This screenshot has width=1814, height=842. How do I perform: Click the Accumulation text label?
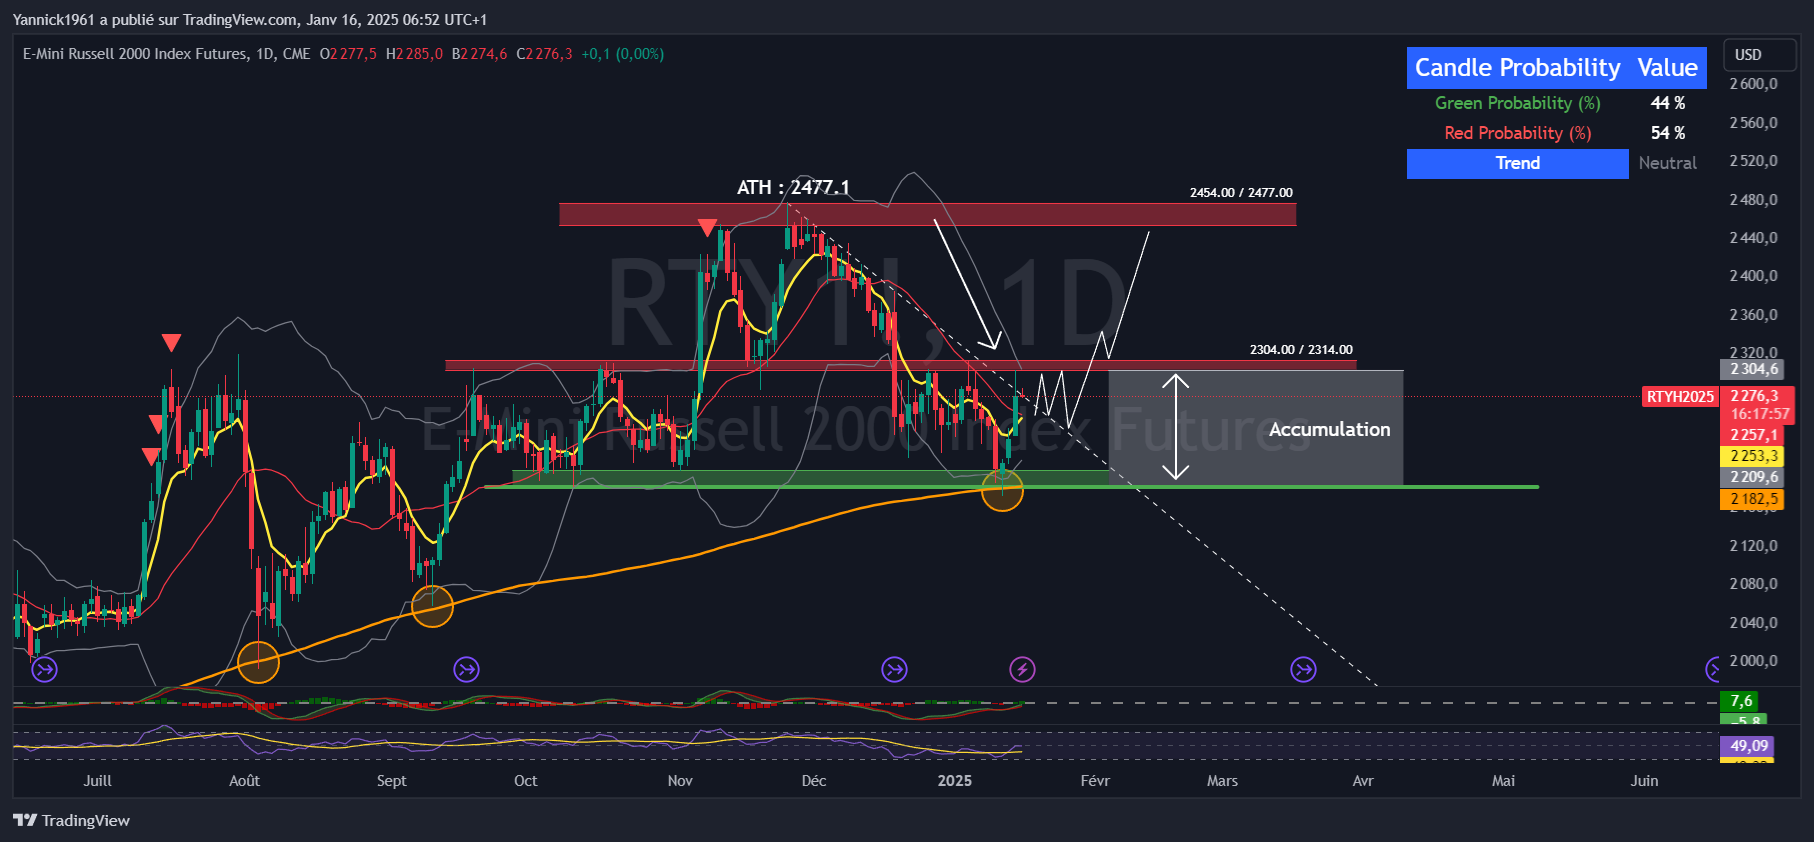click(1329, 429)
